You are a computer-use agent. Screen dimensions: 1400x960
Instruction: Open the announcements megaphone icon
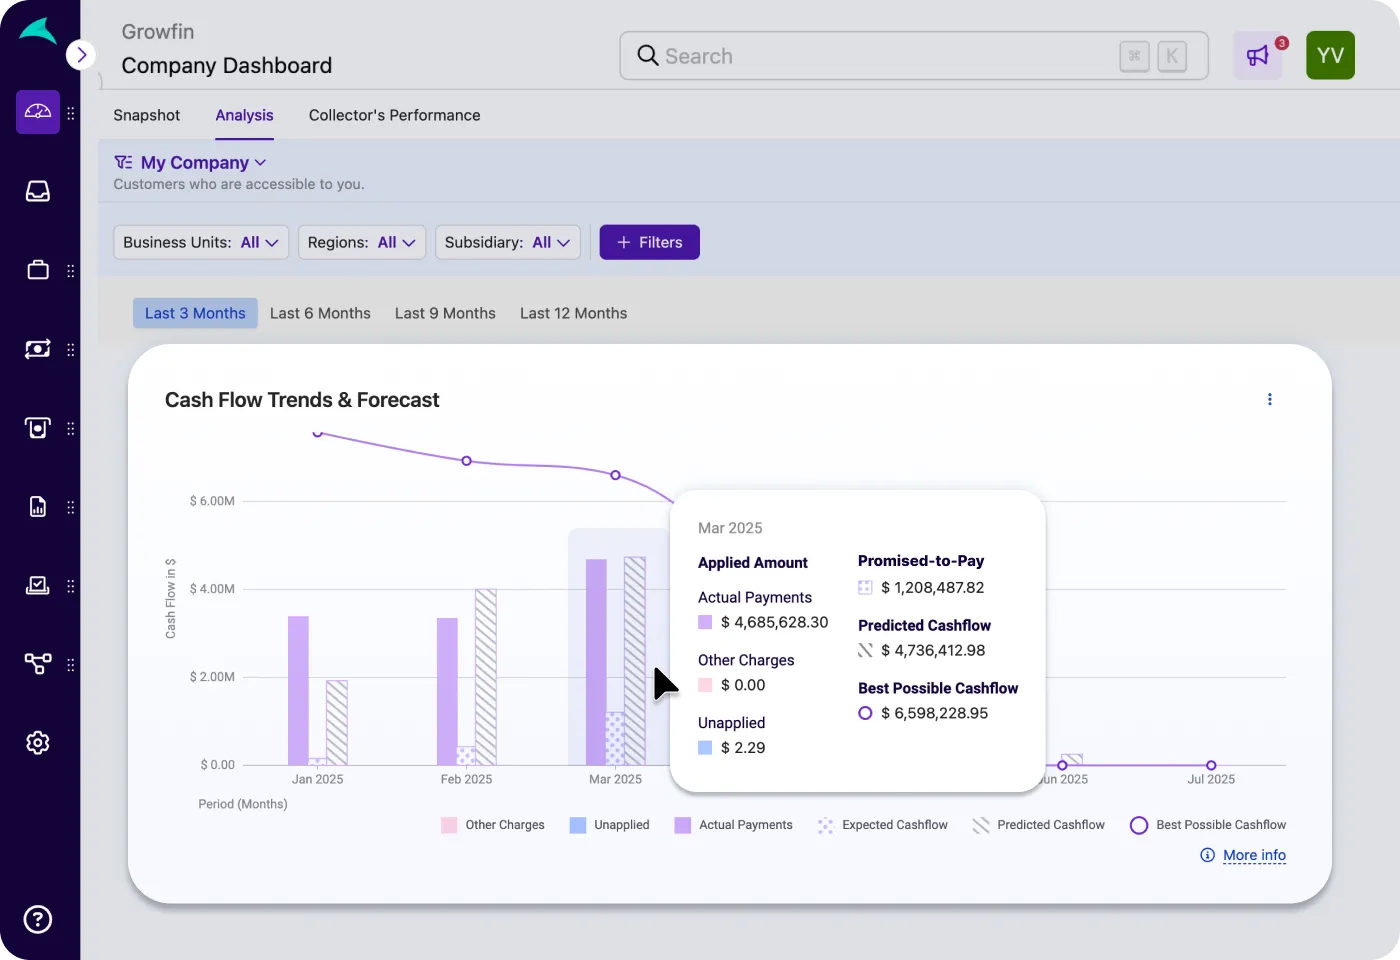[x=1258, y=56]
